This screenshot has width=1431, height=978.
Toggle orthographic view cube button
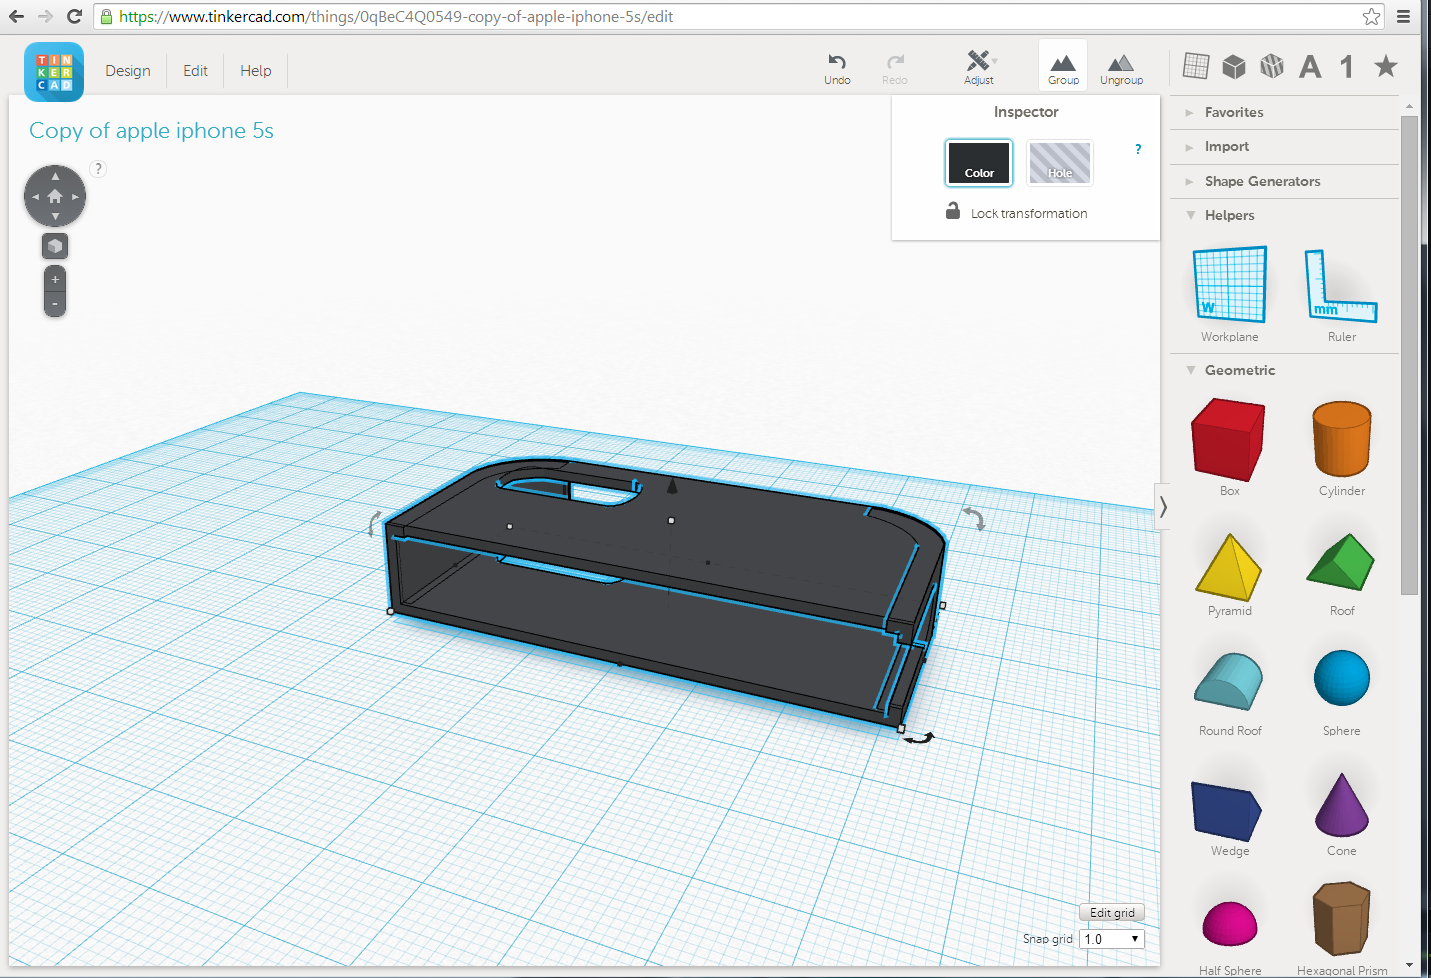[x=55, y=246]
